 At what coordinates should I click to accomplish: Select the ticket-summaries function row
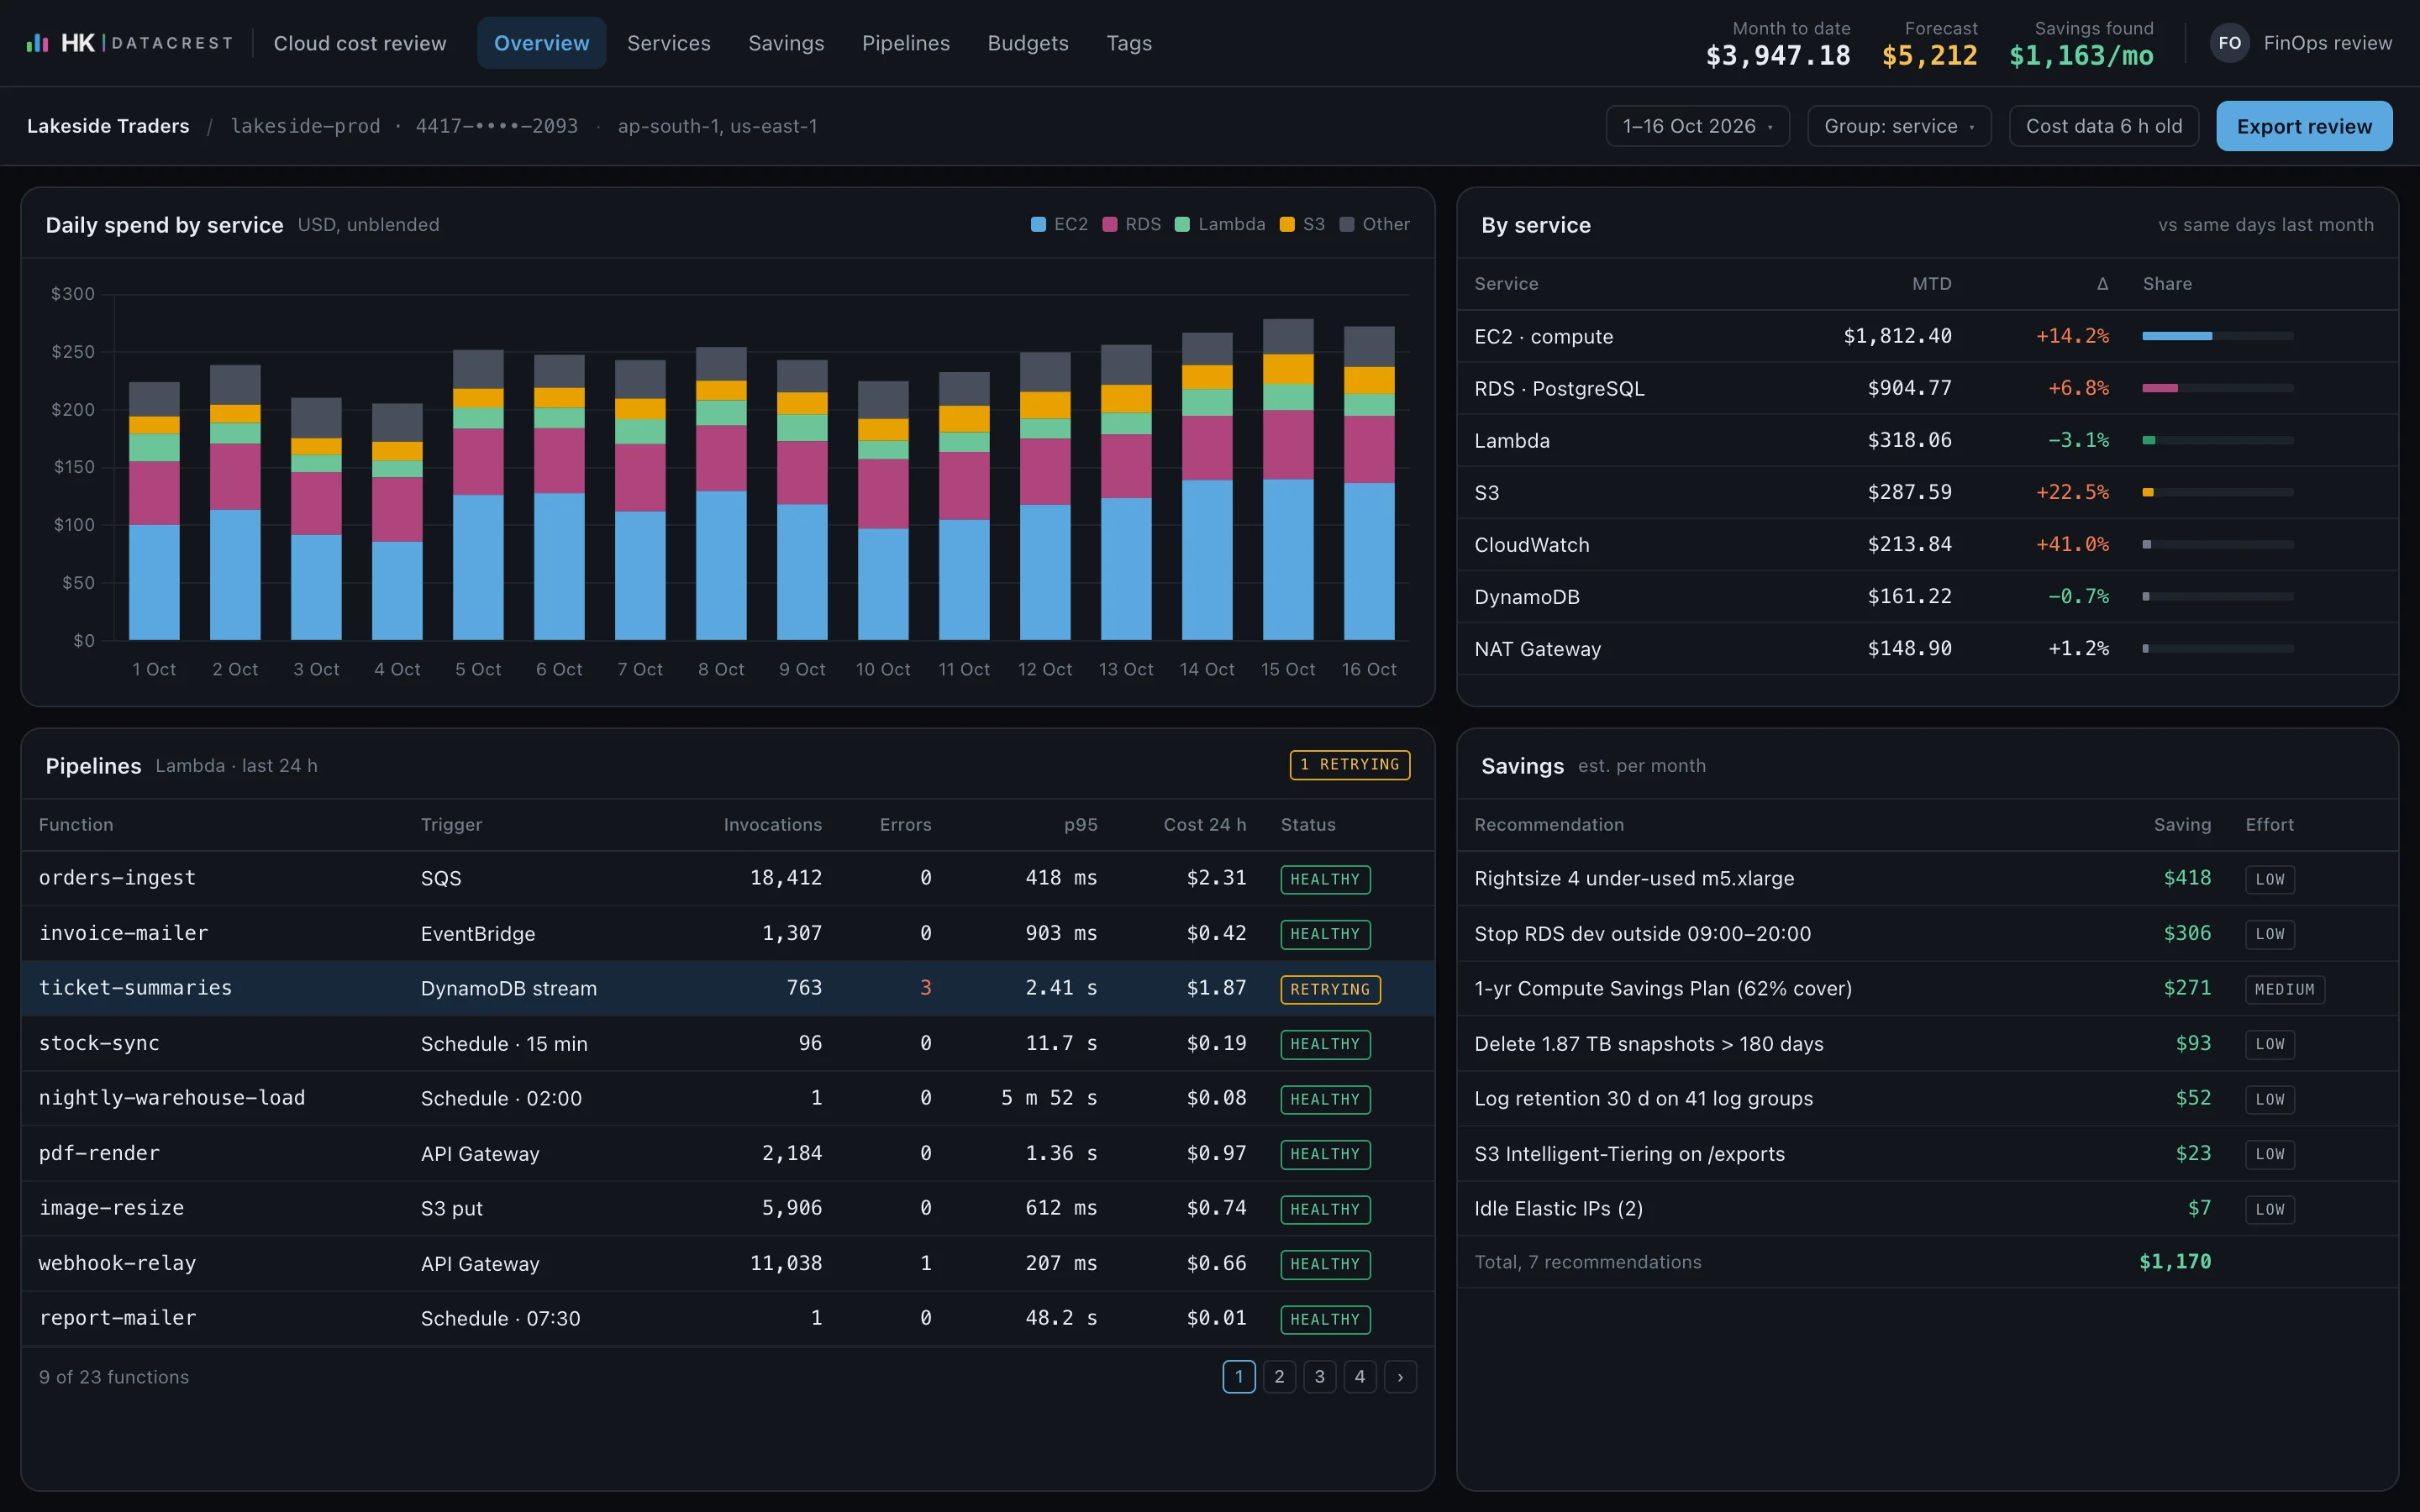(x=728, y=988)
